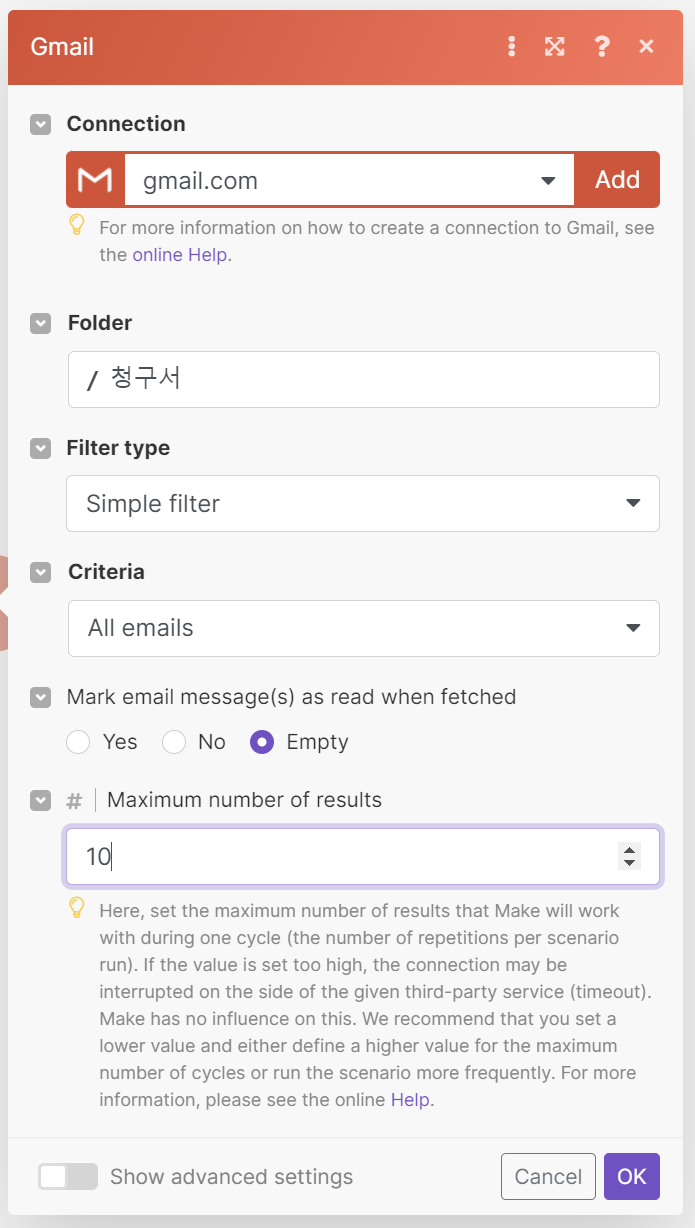The height and width of the screenshot is (1228, 695).
Task: Click the lightbulb hint icon under Connection
Action: tap(76, 226)
